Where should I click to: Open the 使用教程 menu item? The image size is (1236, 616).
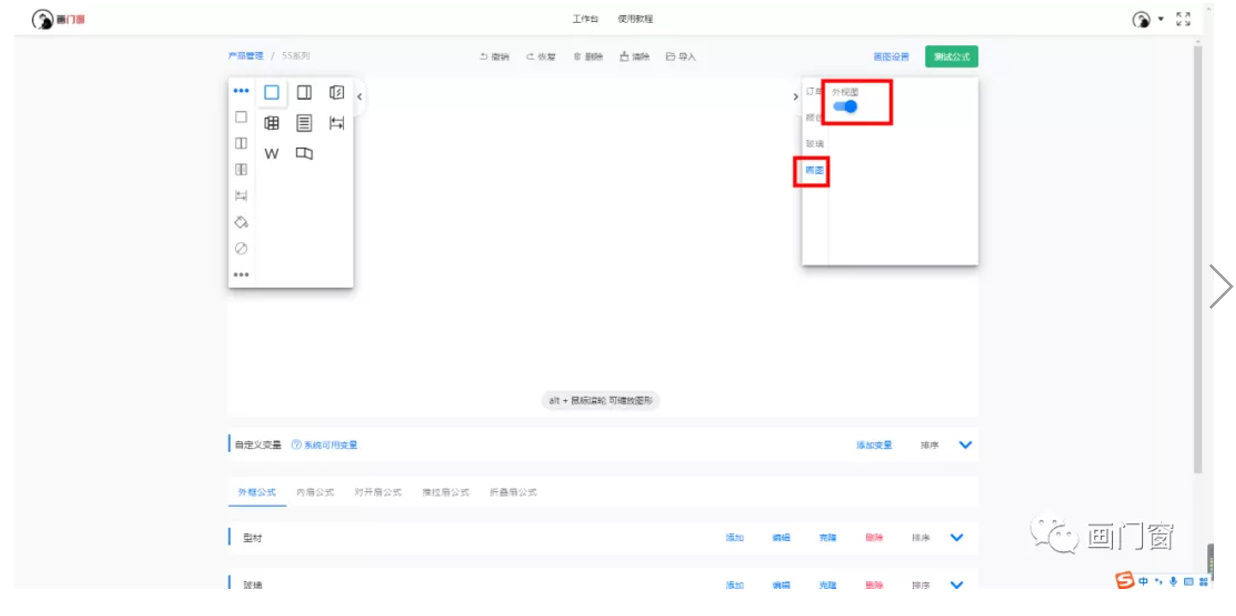(x=635, y=19)
